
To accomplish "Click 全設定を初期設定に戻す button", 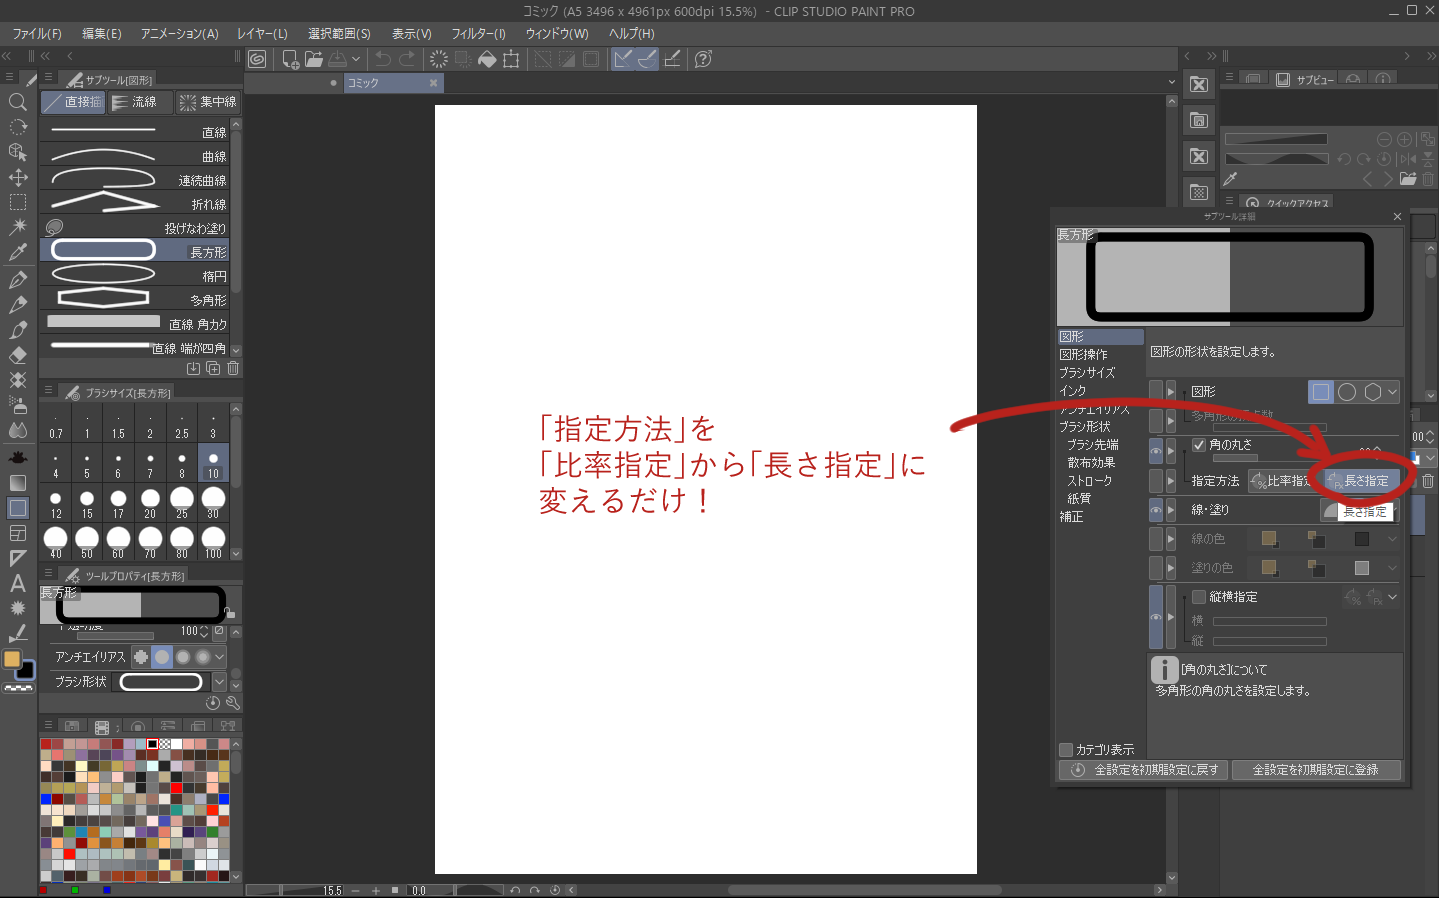I will tap(1144, 770).
